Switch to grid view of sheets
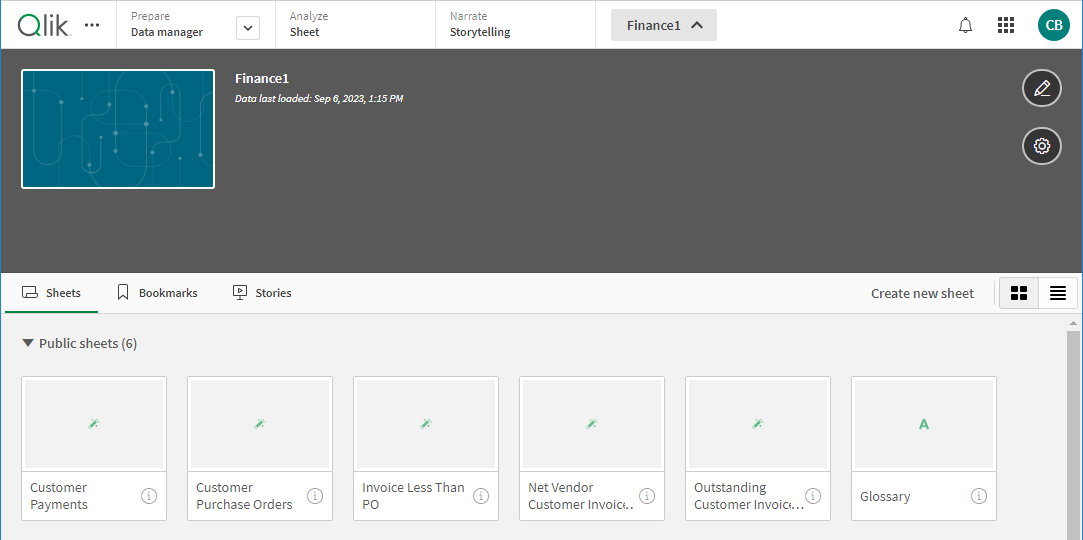Image resolution: width=1083 pixels, height=540 pixels. 1019,293
